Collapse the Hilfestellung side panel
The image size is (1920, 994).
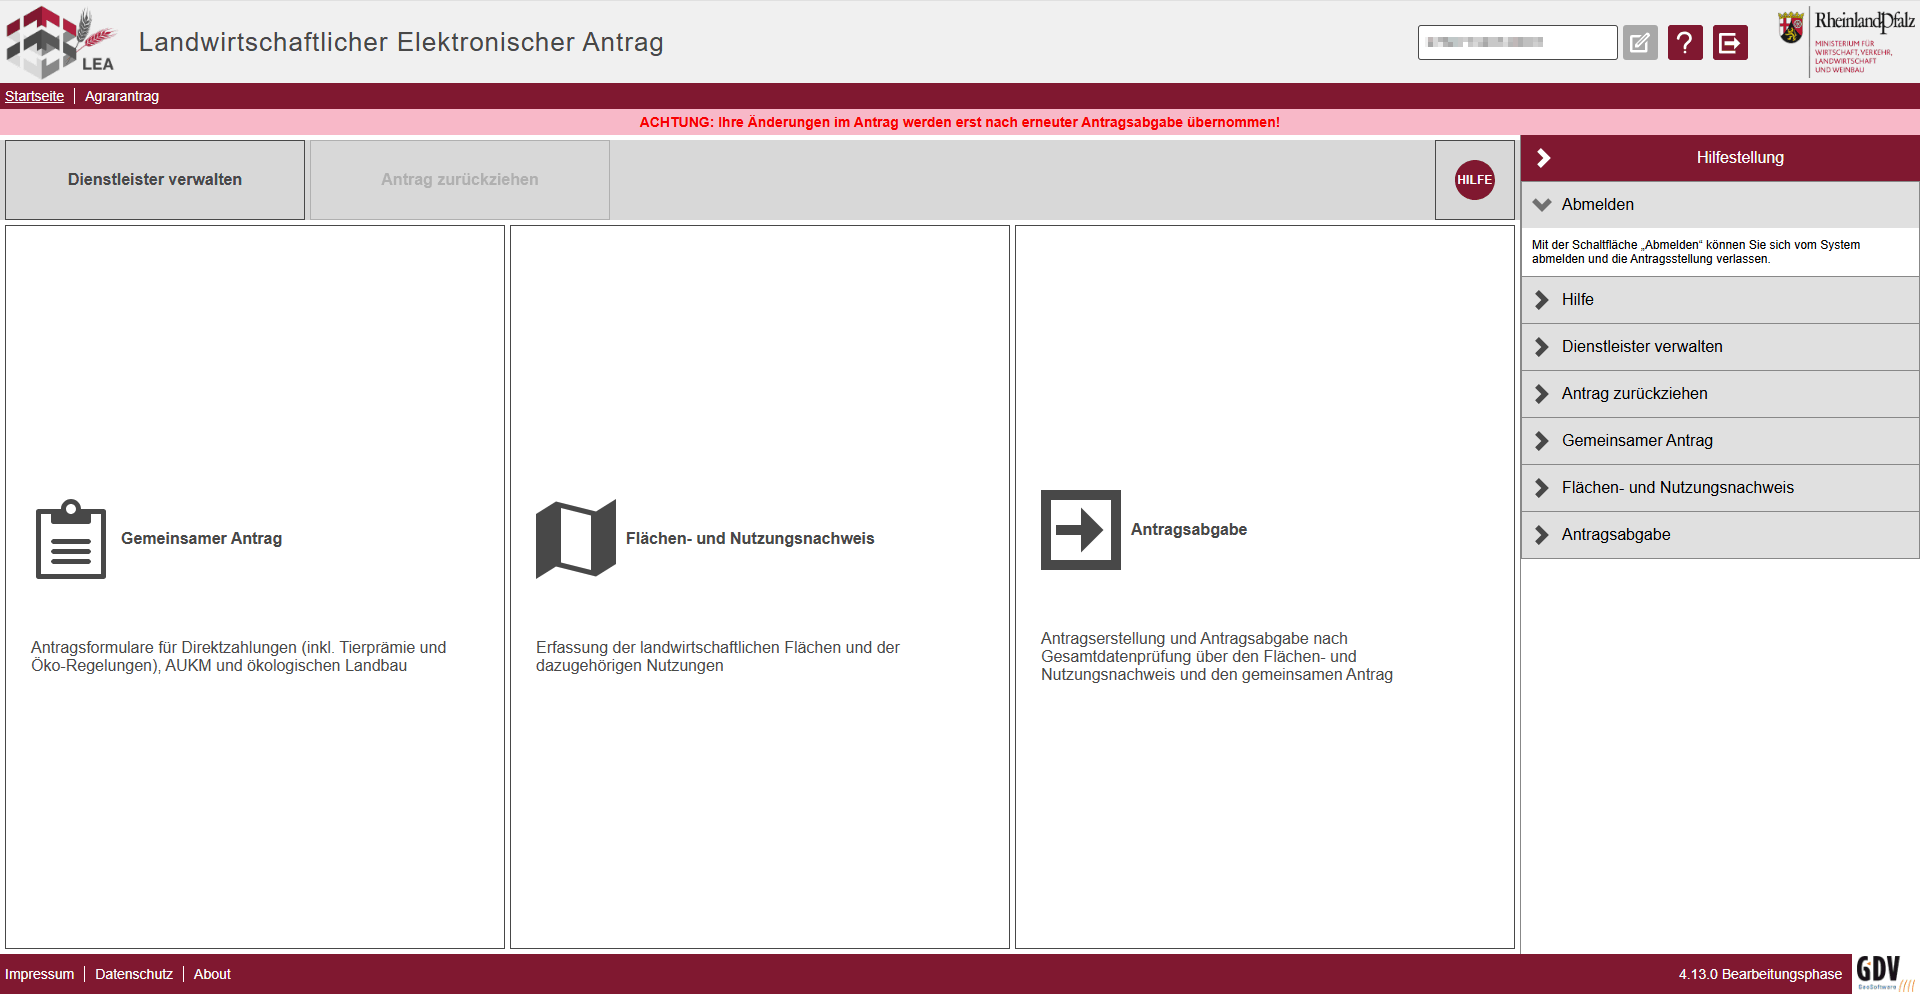pos(1544,158)
